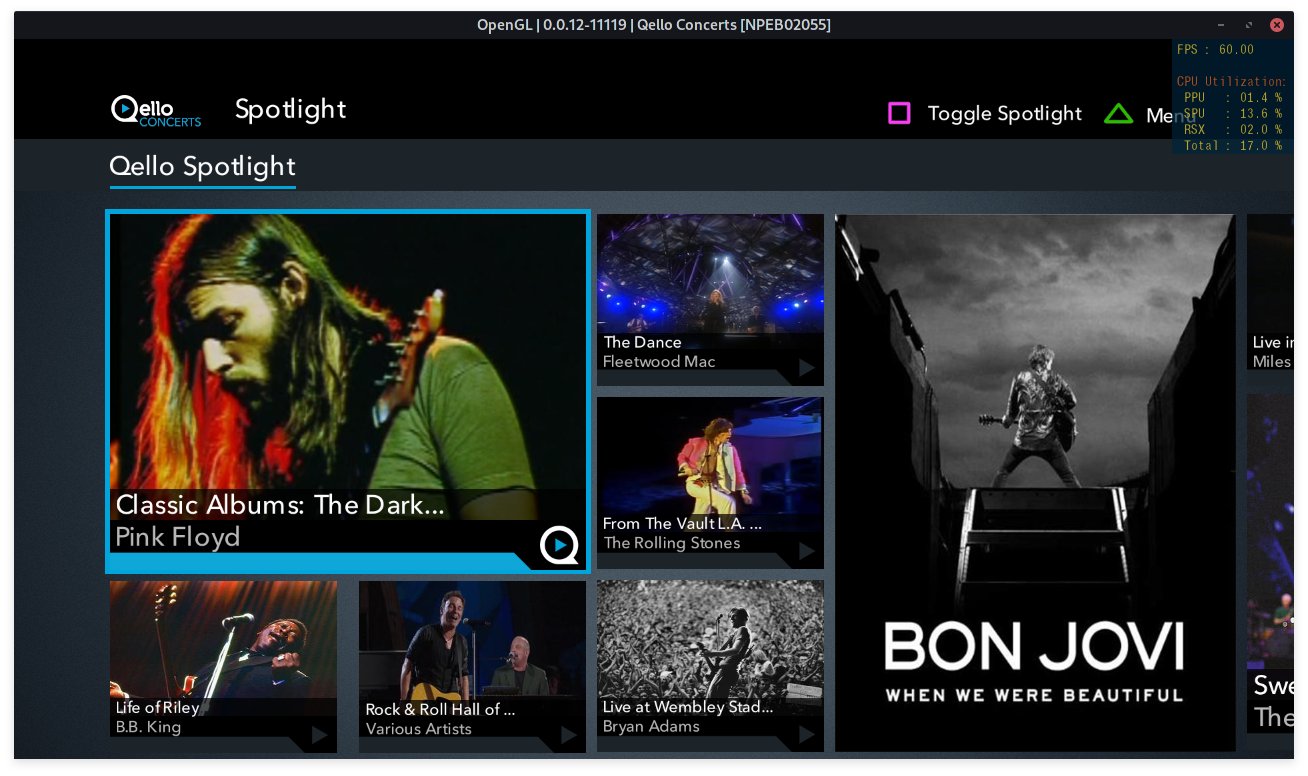The image size is (1308, 776).
Task: Click the green triangle Menu icon
Action: click(1118, 114)
